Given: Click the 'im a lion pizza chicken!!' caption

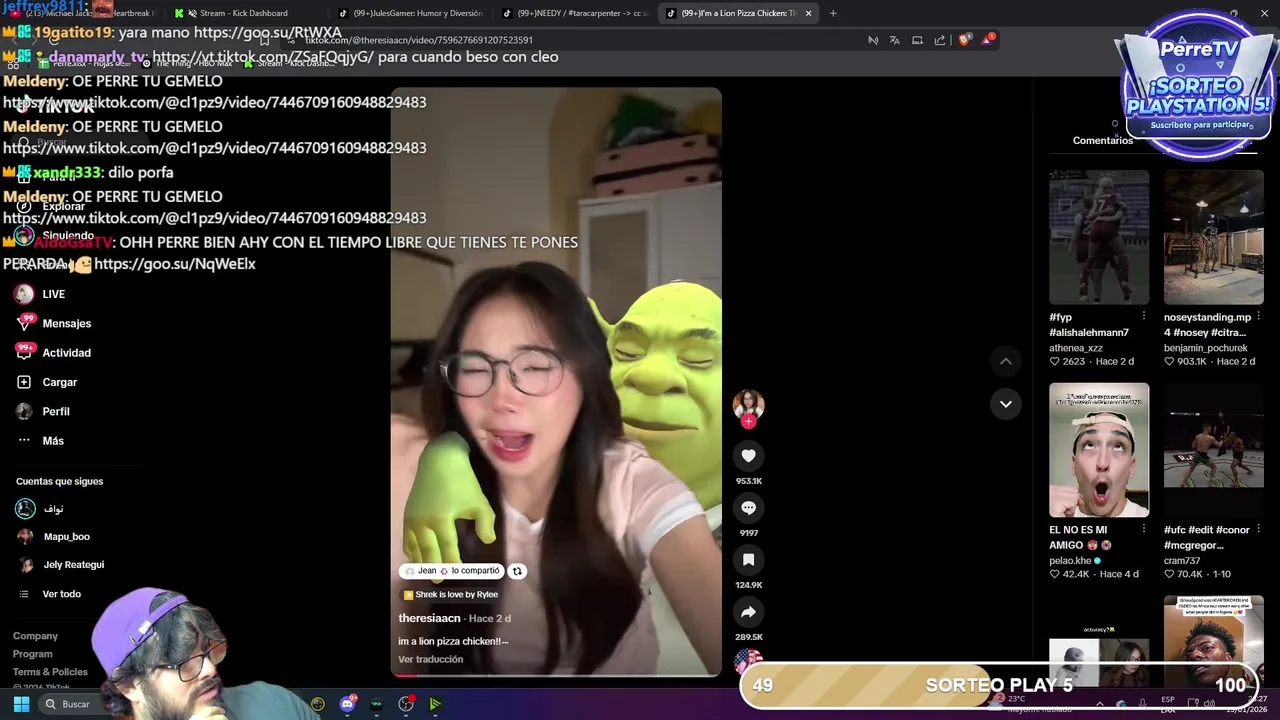Looking at the screenshot, I should pyautogui.click(x=453, y=641).
